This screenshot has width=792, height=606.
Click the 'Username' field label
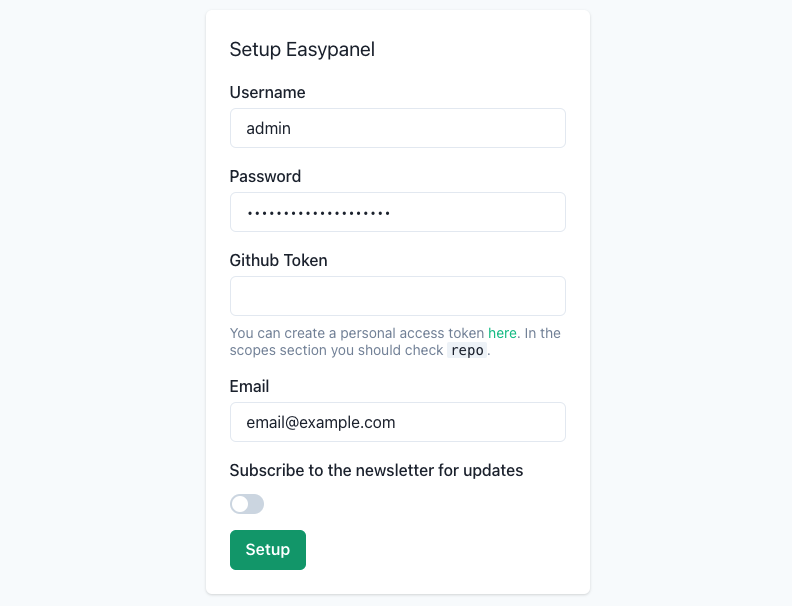[267, 92]
